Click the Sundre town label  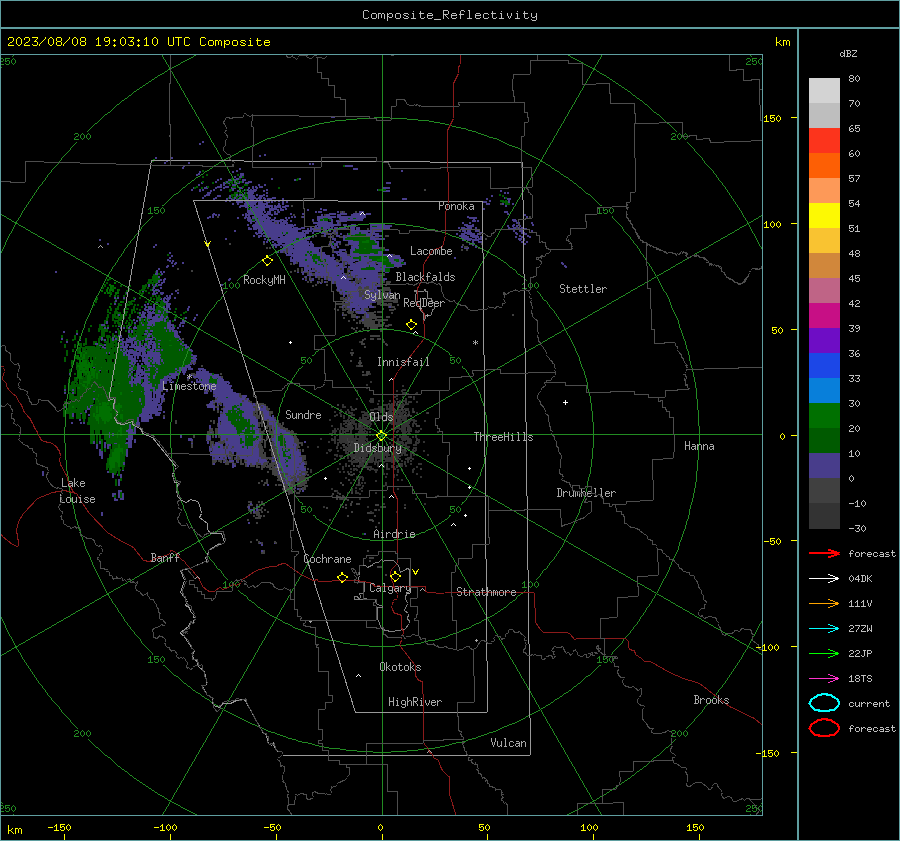point(303,415)
